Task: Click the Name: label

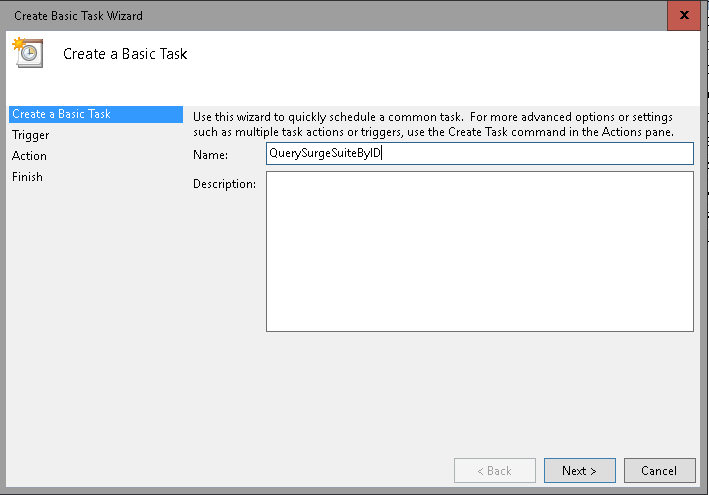Action: 211,155
